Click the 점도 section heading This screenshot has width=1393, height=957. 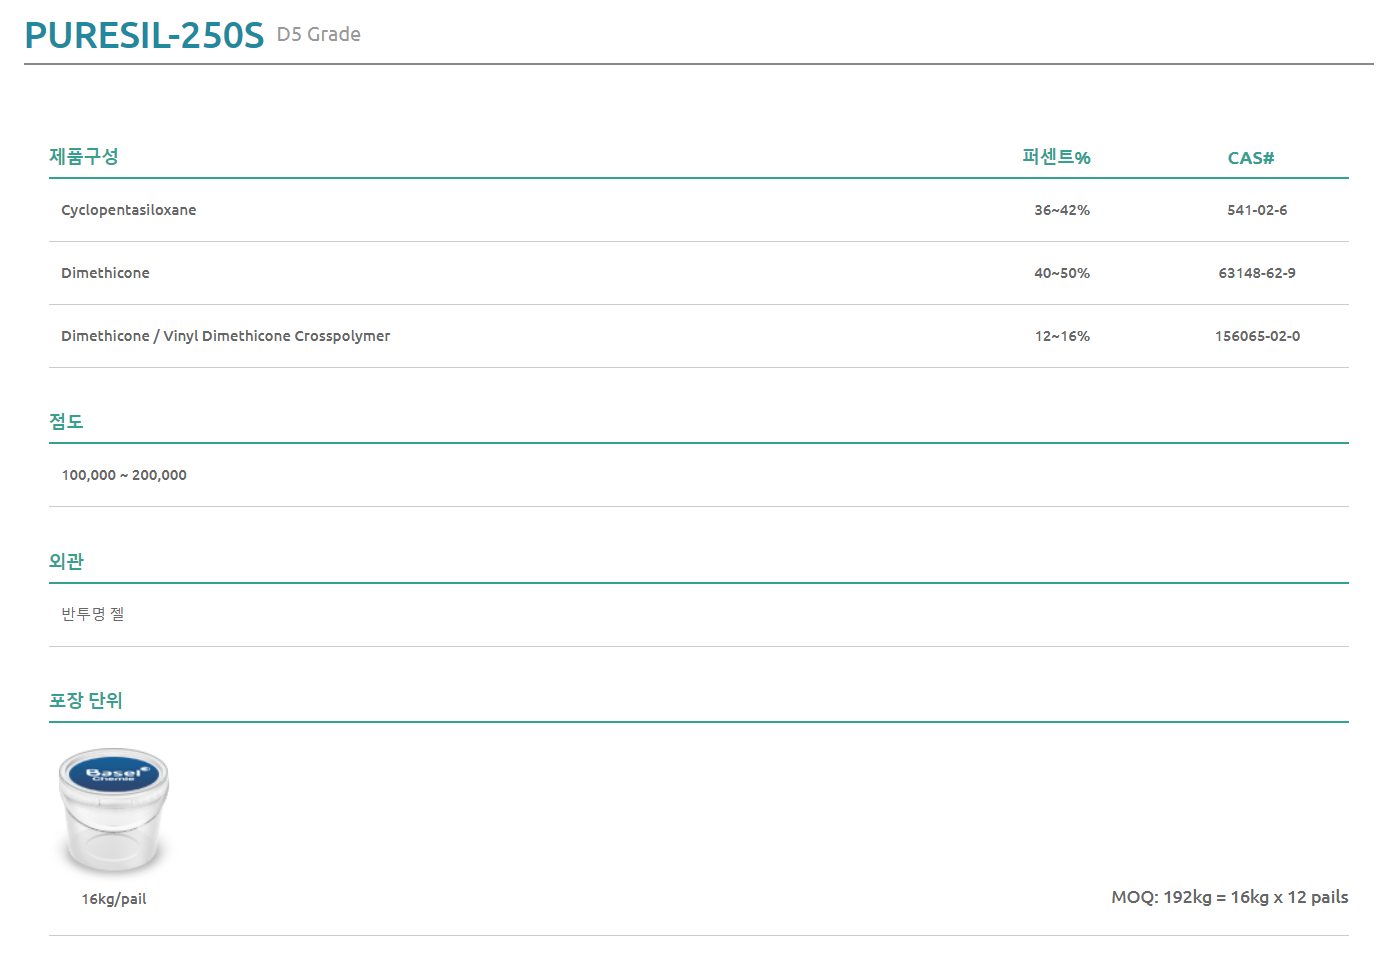click(x=66, y=421)
